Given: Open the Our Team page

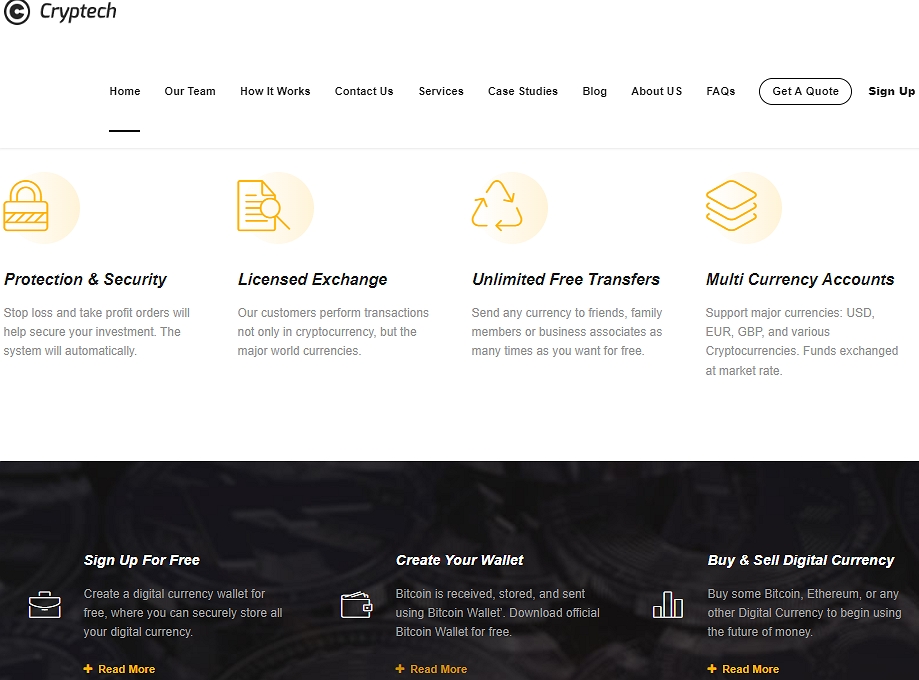Looking at the screenshot, I should click(x=190, y=91).
